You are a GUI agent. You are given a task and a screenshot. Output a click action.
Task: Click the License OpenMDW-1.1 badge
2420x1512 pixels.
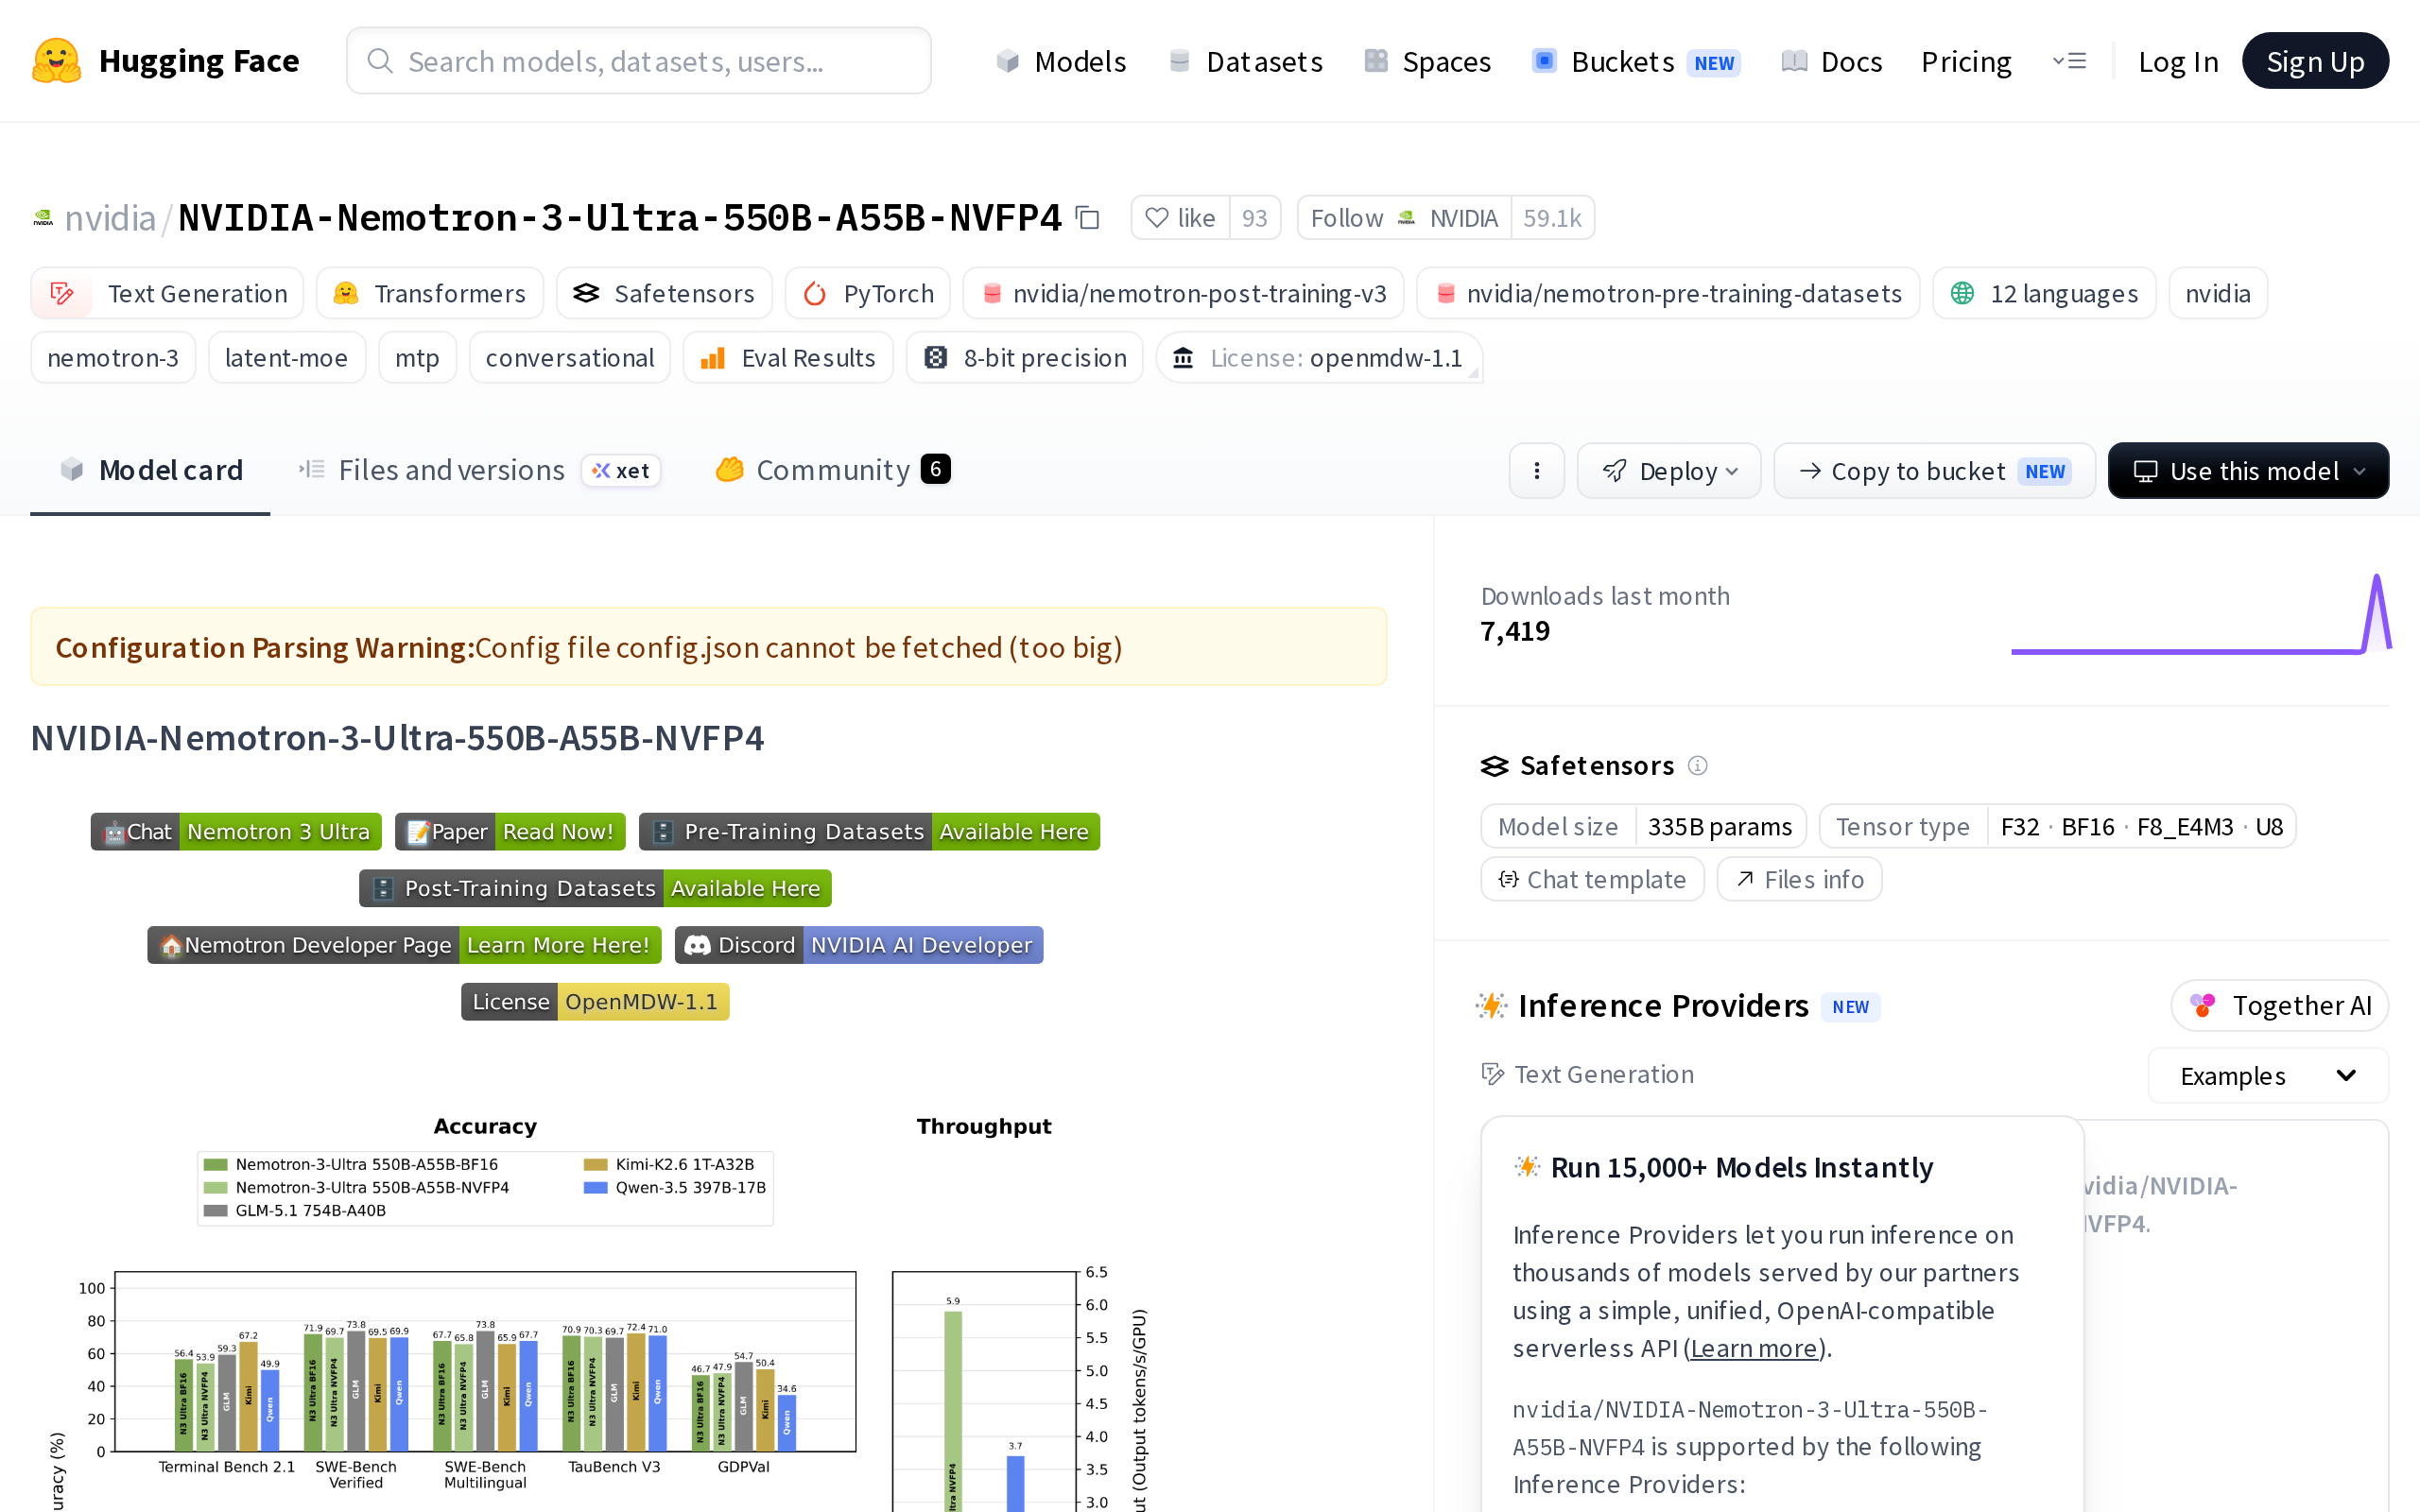click(x=595, y=1002)
